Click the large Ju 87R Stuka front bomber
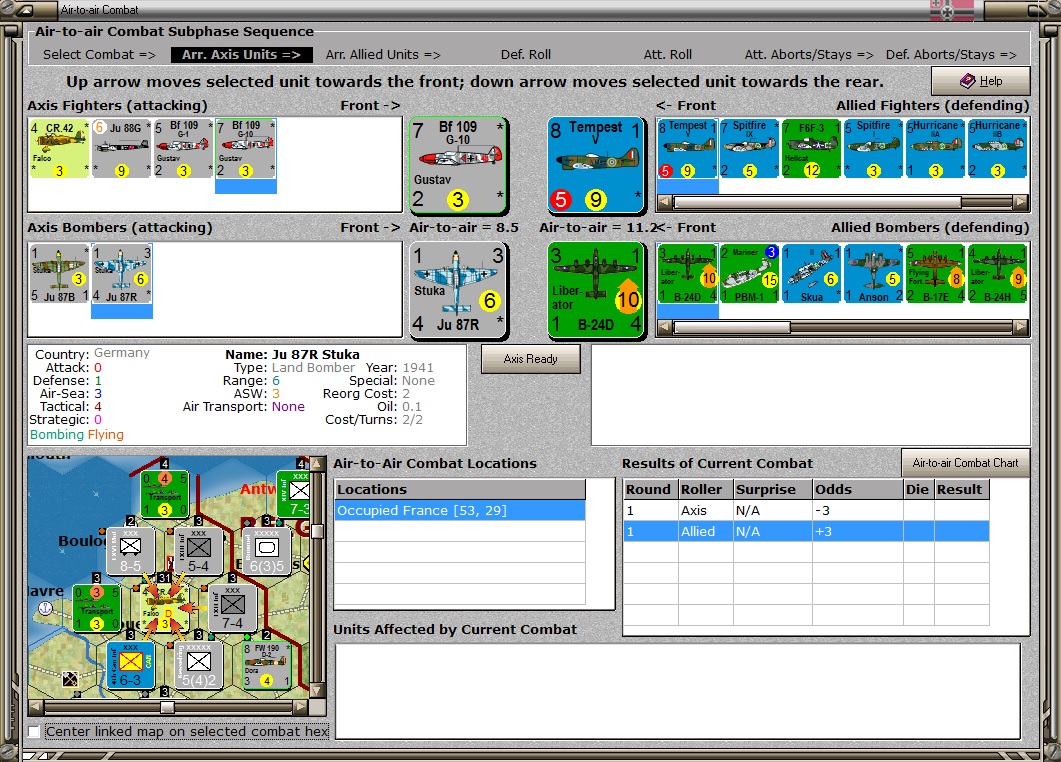Image resolution: width=1061 pixels, height=762 pixels. tap(458, 290)
